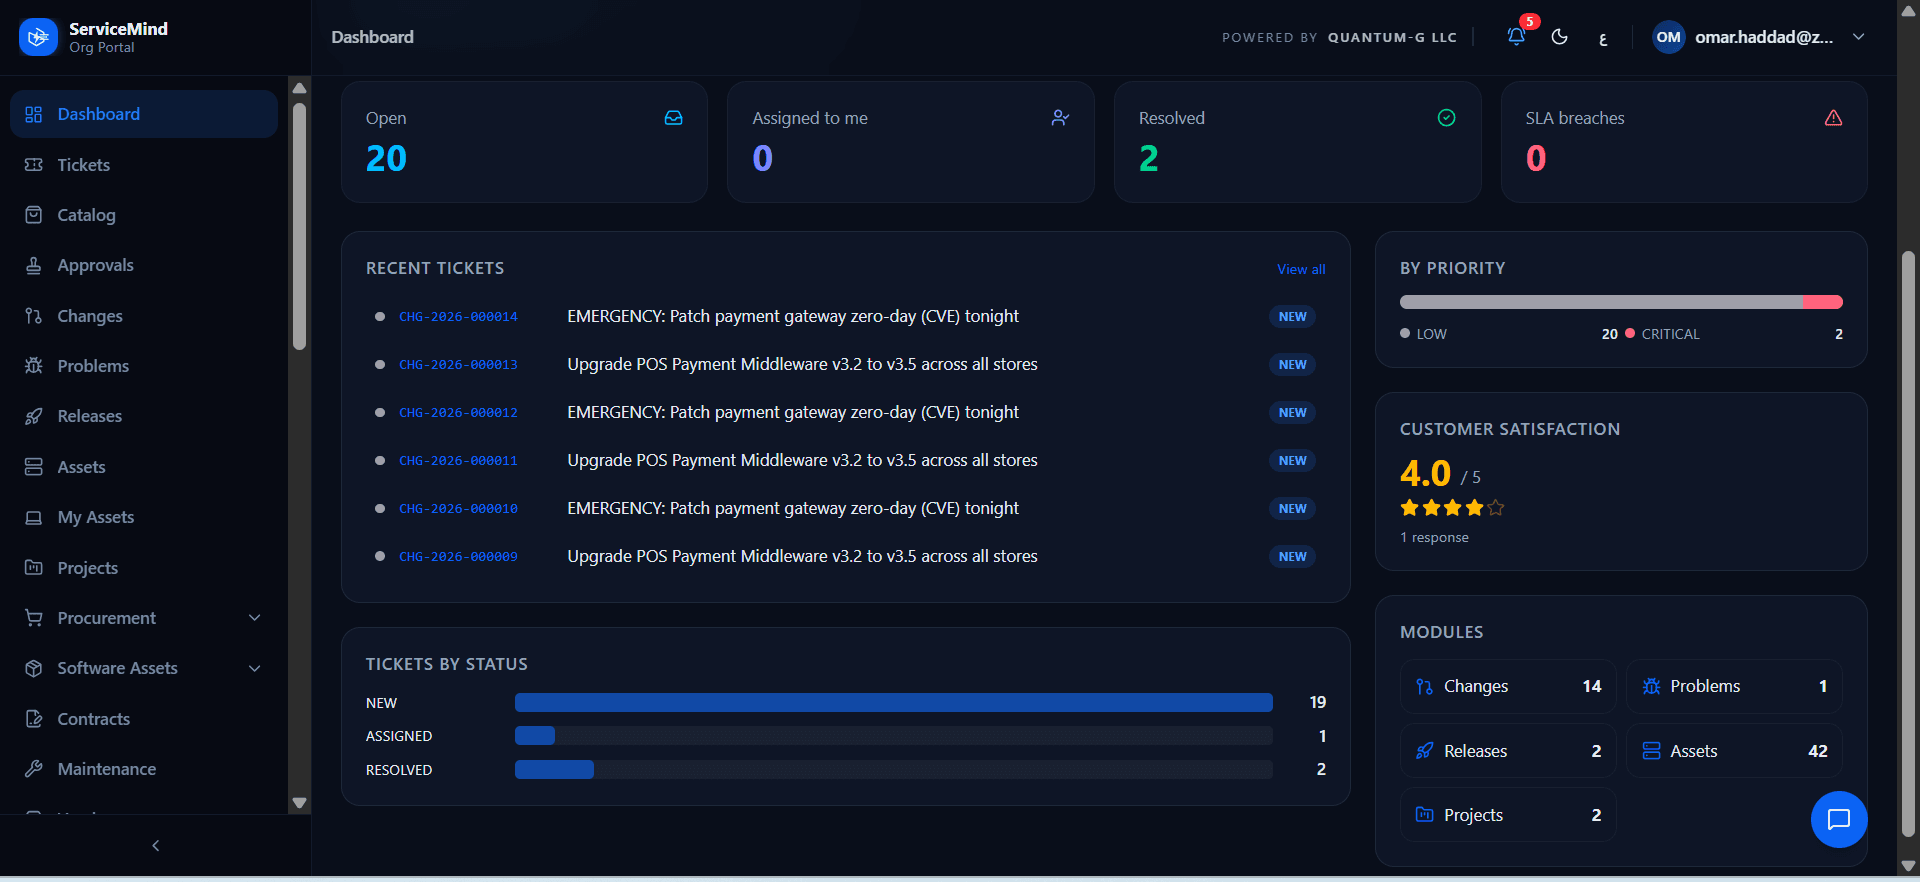
Task: Click sidebar scrollbar up arrow
Action: [299, 88]
